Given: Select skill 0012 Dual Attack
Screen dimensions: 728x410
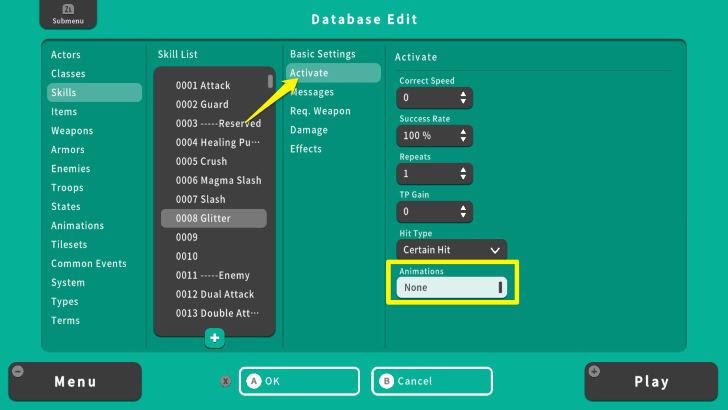Looking at the screenshot, I should click(x=214, y=295).
